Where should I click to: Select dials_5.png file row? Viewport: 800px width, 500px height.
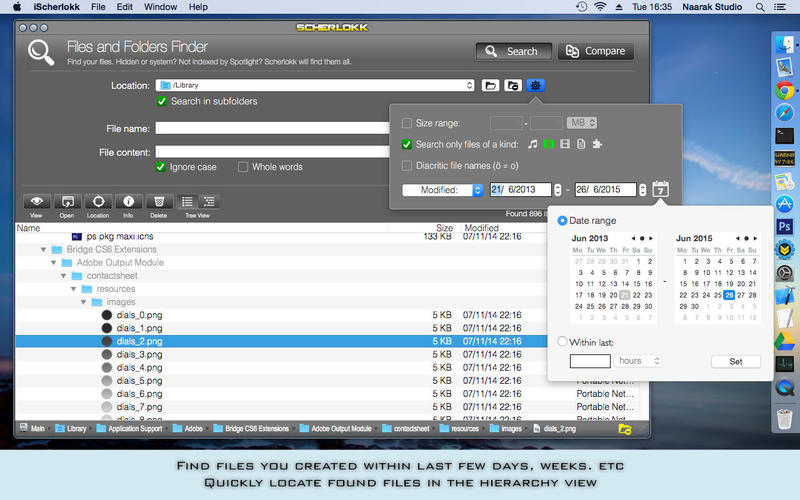point(282,381)
